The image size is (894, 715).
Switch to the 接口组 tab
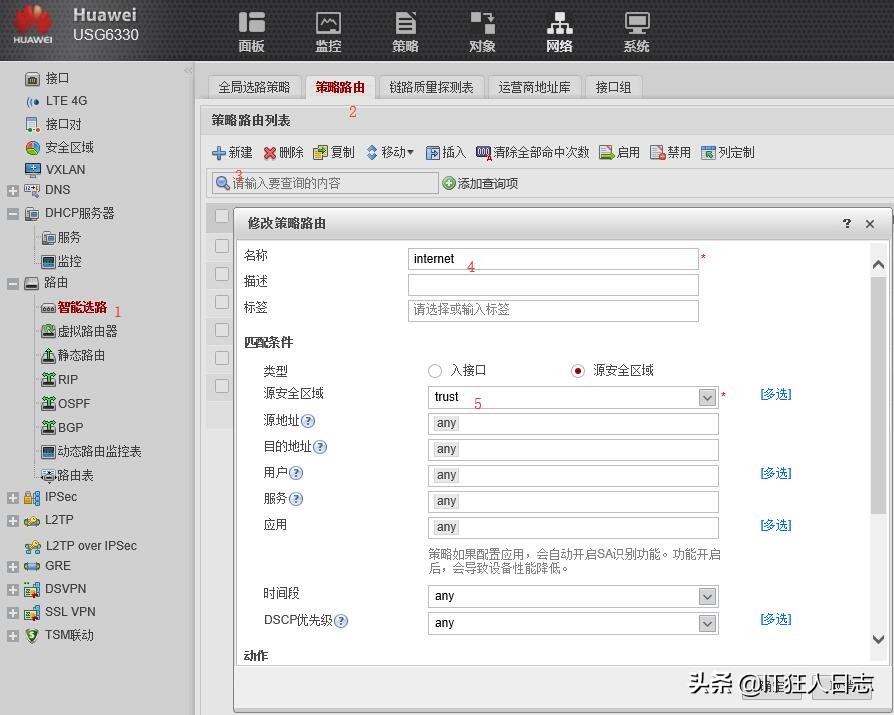613,87
